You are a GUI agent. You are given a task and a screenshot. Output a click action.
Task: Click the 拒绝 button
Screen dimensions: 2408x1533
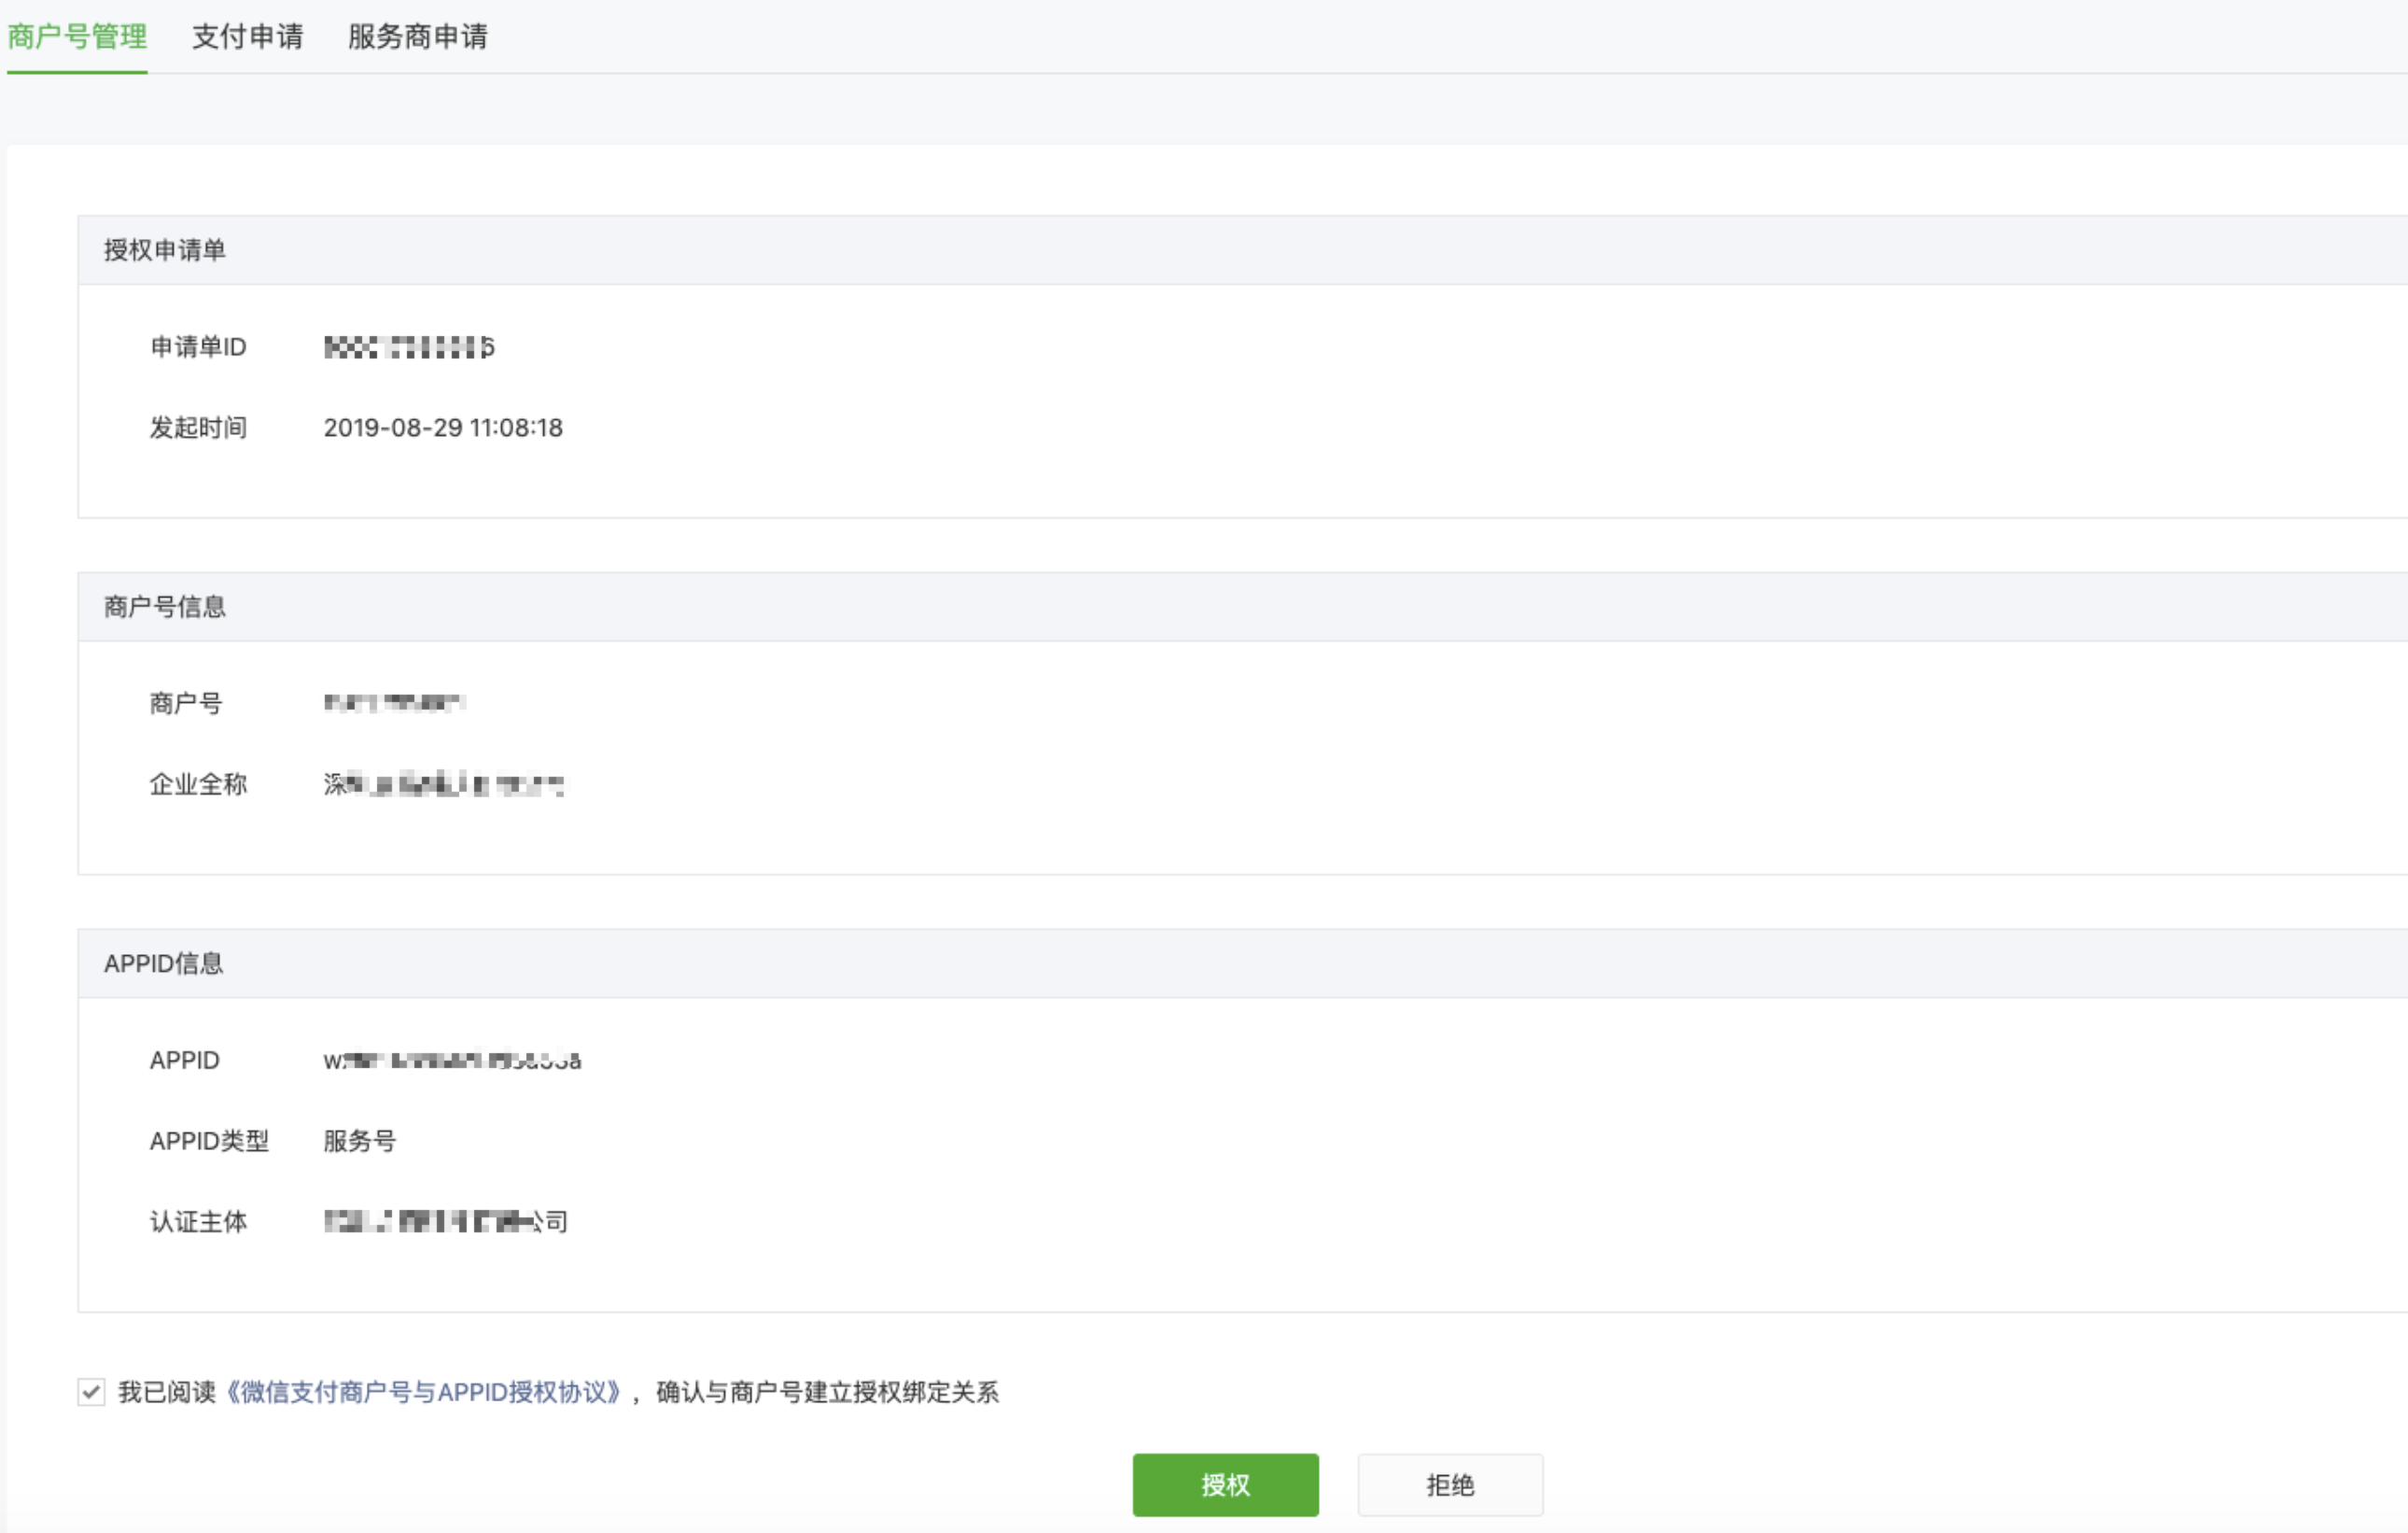(1449, 1485)
